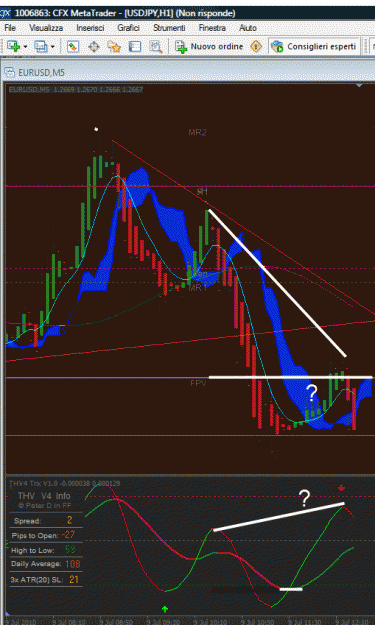The height and width of the screenshot is (625, 375).
Task: Click the Daily Average value 108
Action: coord(73,564)
